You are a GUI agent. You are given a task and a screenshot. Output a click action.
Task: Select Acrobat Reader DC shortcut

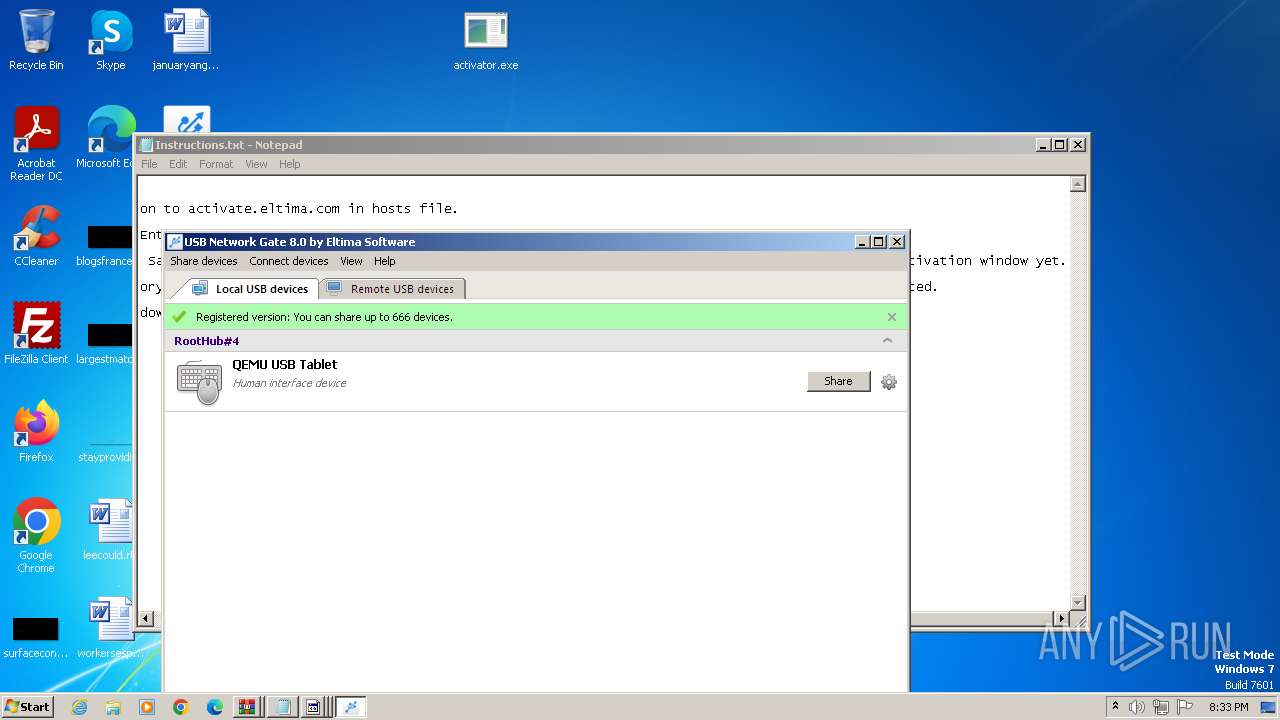click(x=36, y=144)
